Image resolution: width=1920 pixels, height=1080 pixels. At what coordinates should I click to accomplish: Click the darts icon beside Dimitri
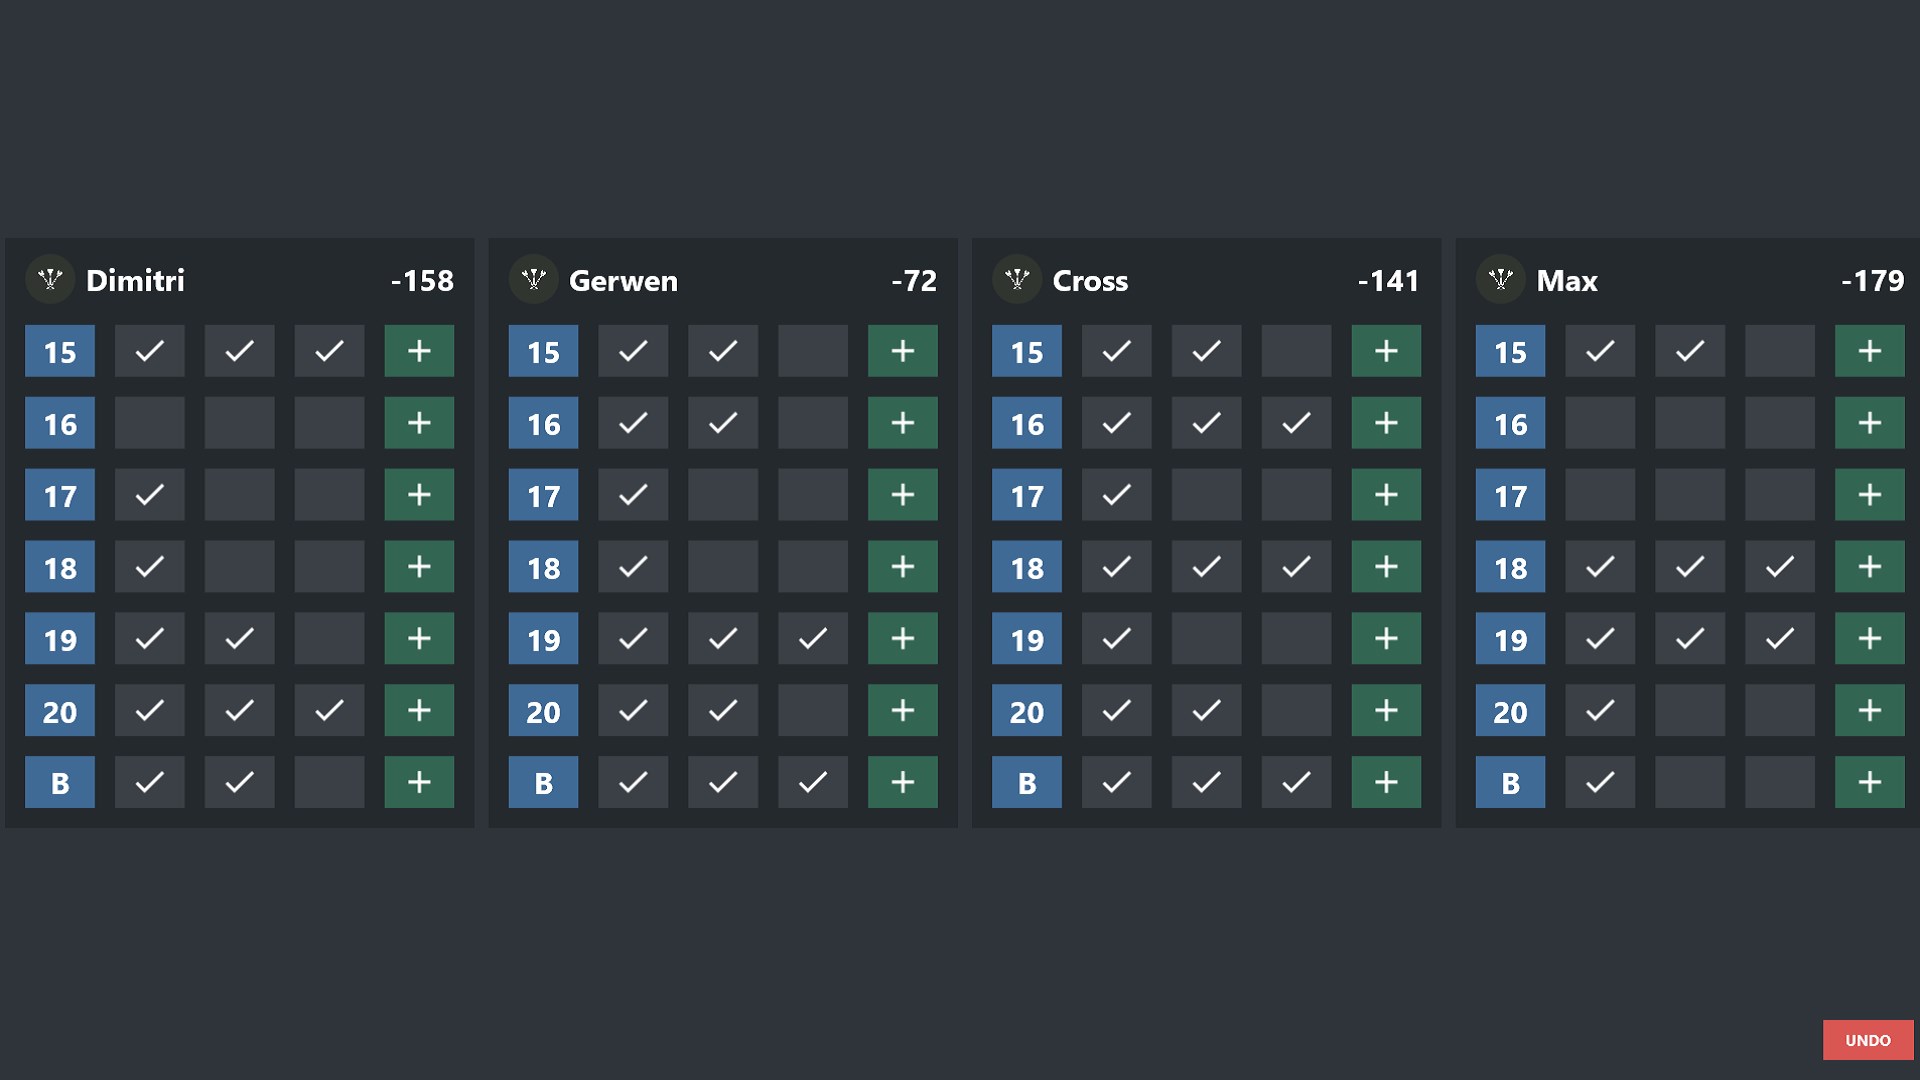point(50,279)
